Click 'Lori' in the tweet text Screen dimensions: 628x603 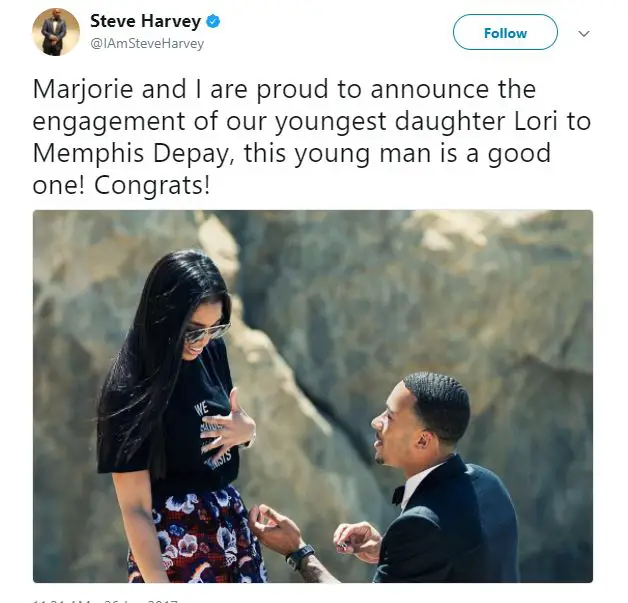[x=535, y=121]
